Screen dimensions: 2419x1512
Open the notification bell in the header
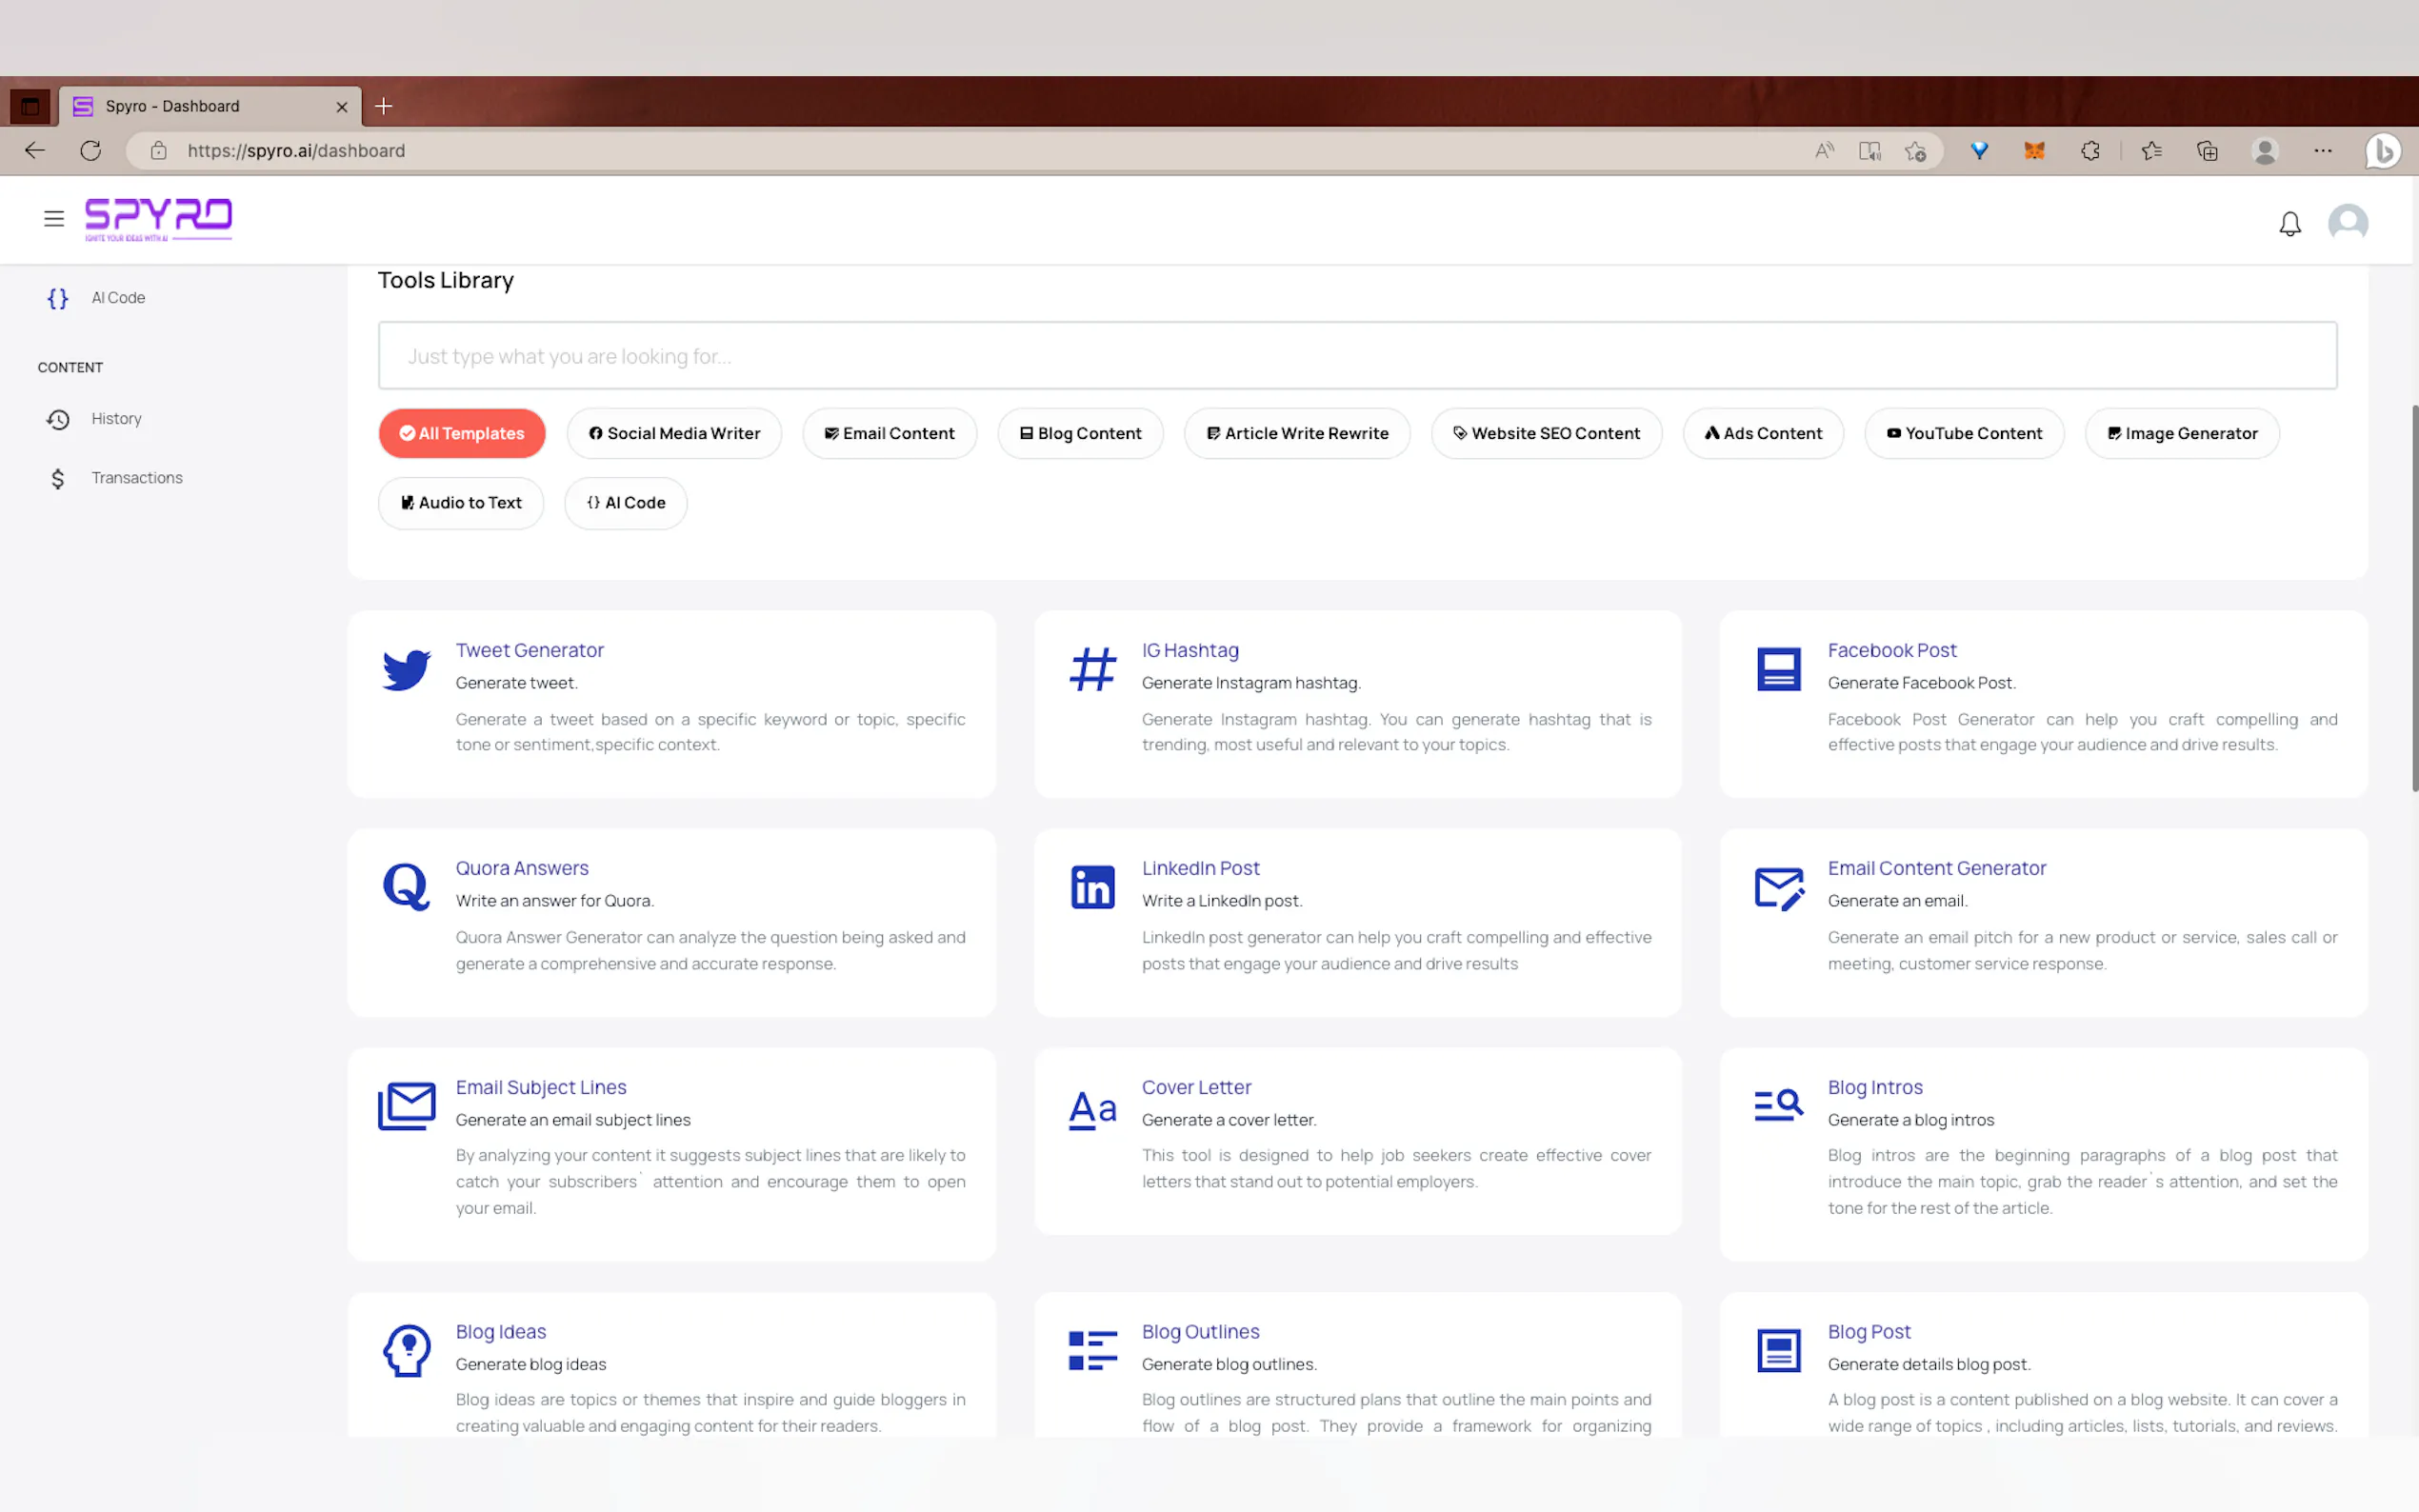click(2289, 223)
